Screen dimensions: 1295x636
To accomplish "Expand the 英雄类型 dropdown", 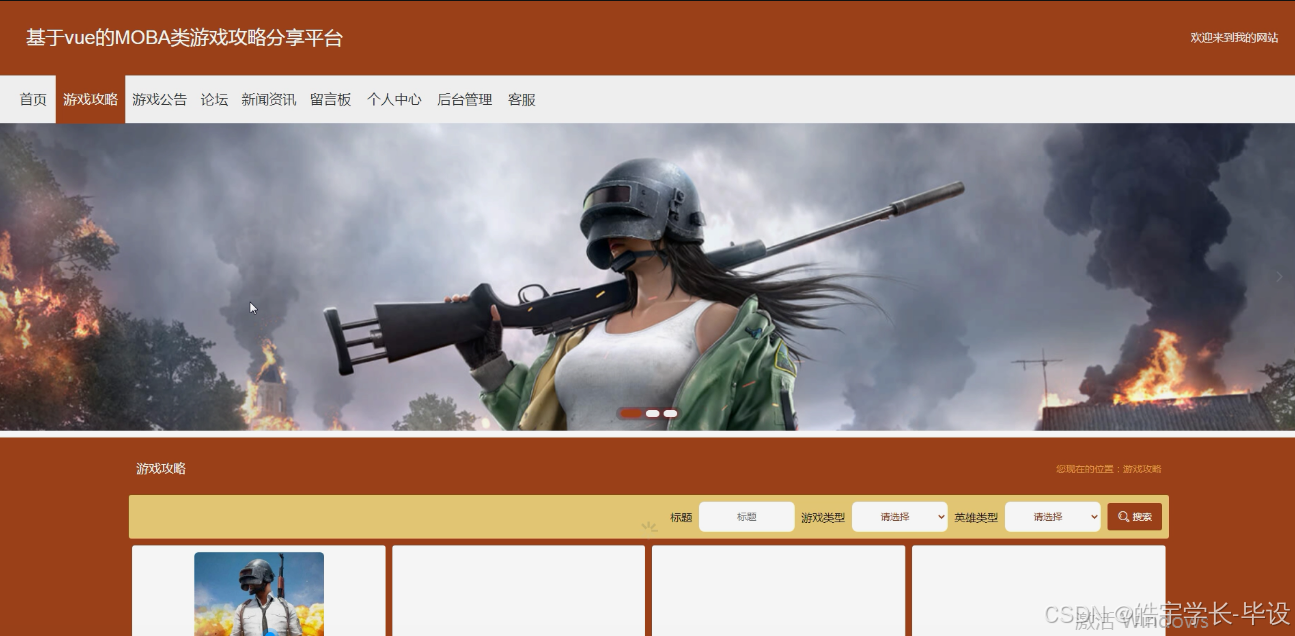I will 1052,517.
